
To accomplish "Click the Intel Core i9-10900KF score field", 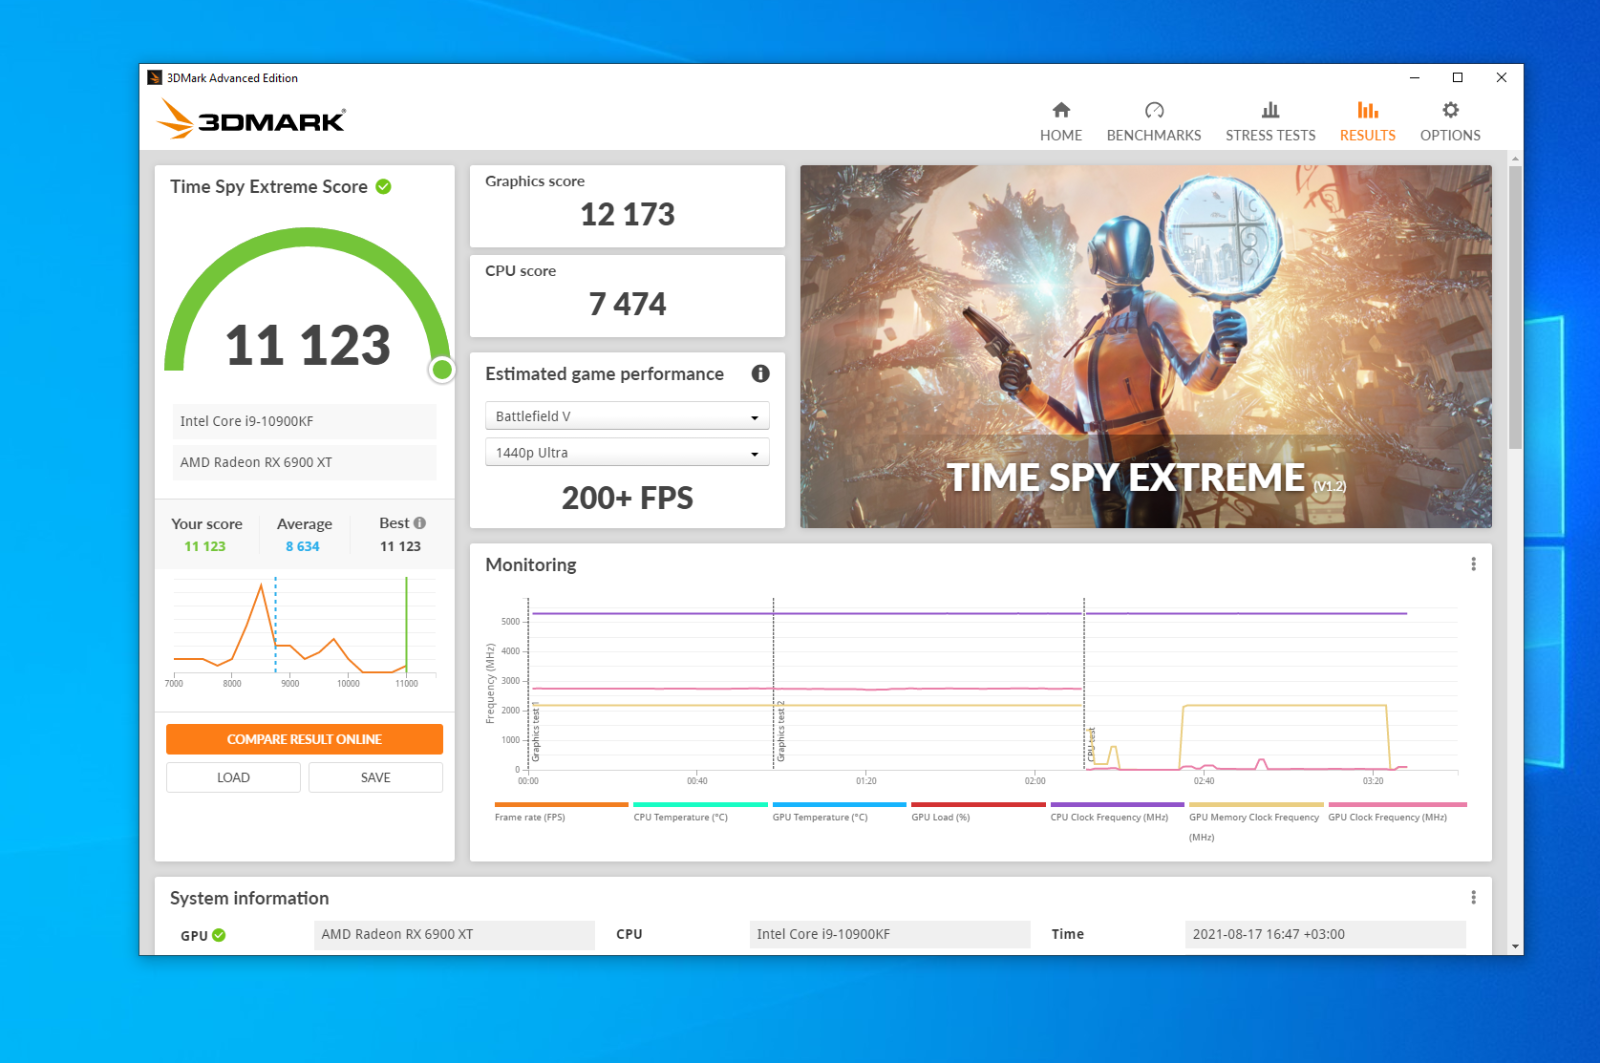I will pyautogui.click(x=304, y=421).
